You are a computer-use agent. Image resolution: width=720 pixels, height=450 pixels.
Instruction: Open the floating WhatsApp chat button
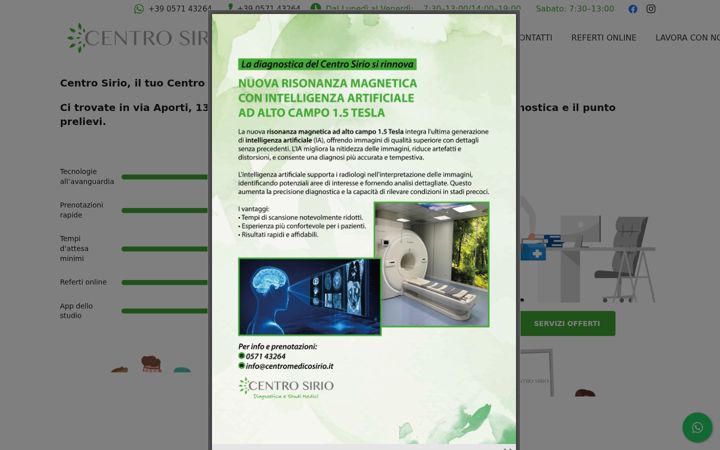pyautogui.click(x=697, y=428)
